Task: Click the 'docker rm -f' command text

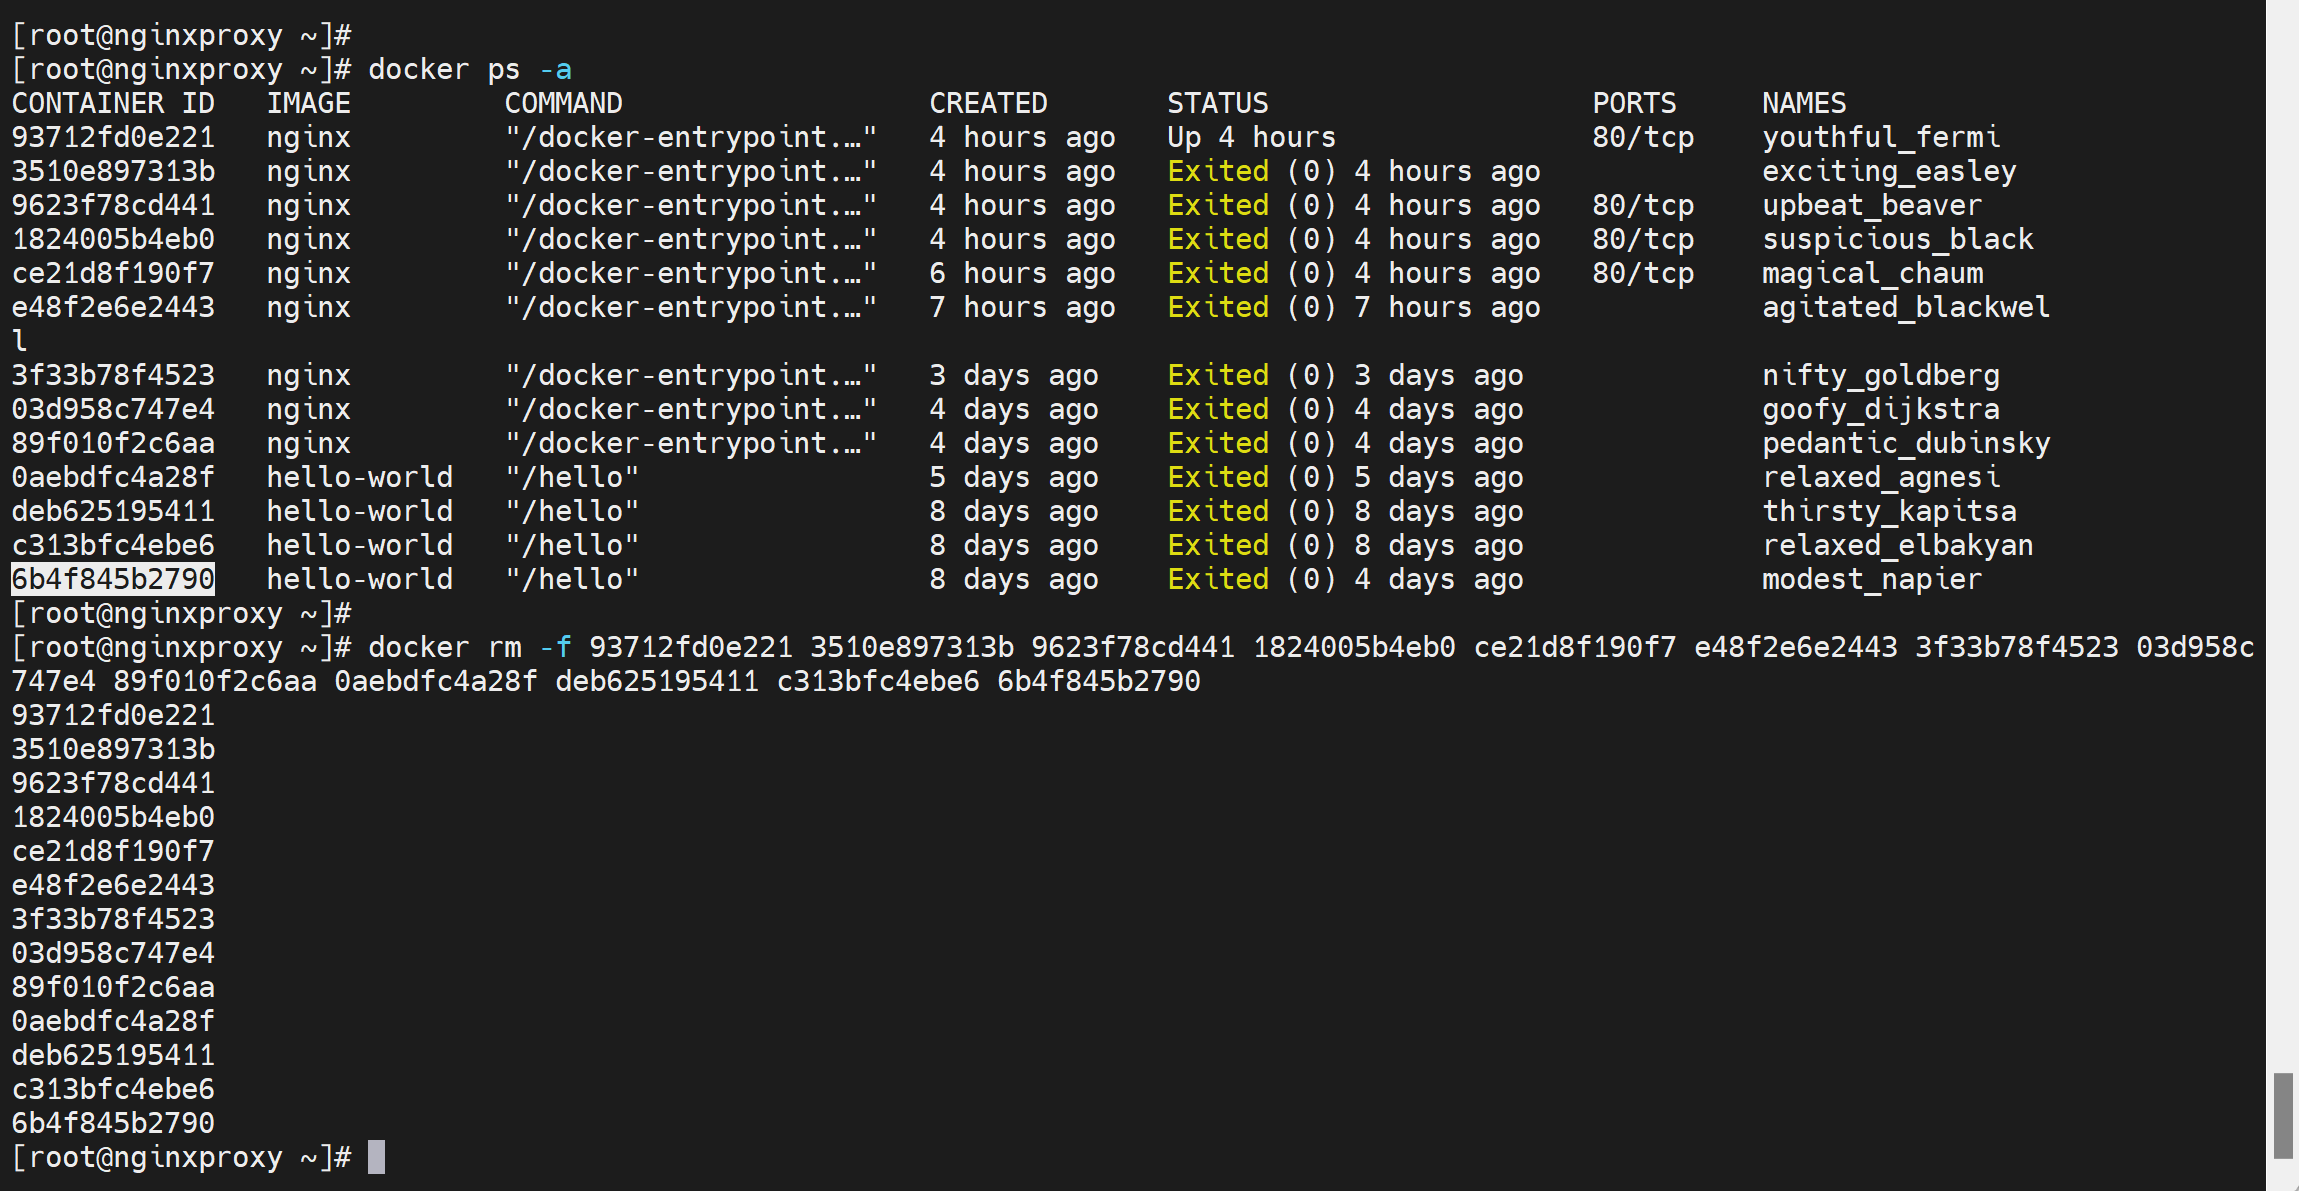Action: [470, 647]
